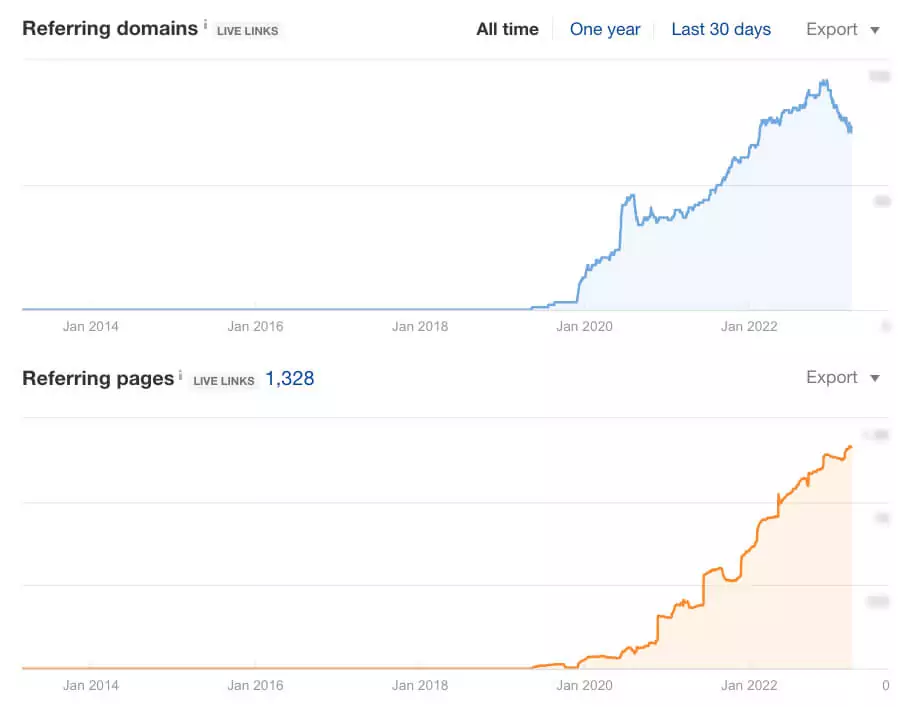Open Export dropdown arrow for Referring domains
912x707 pixels.
[875, 30]
